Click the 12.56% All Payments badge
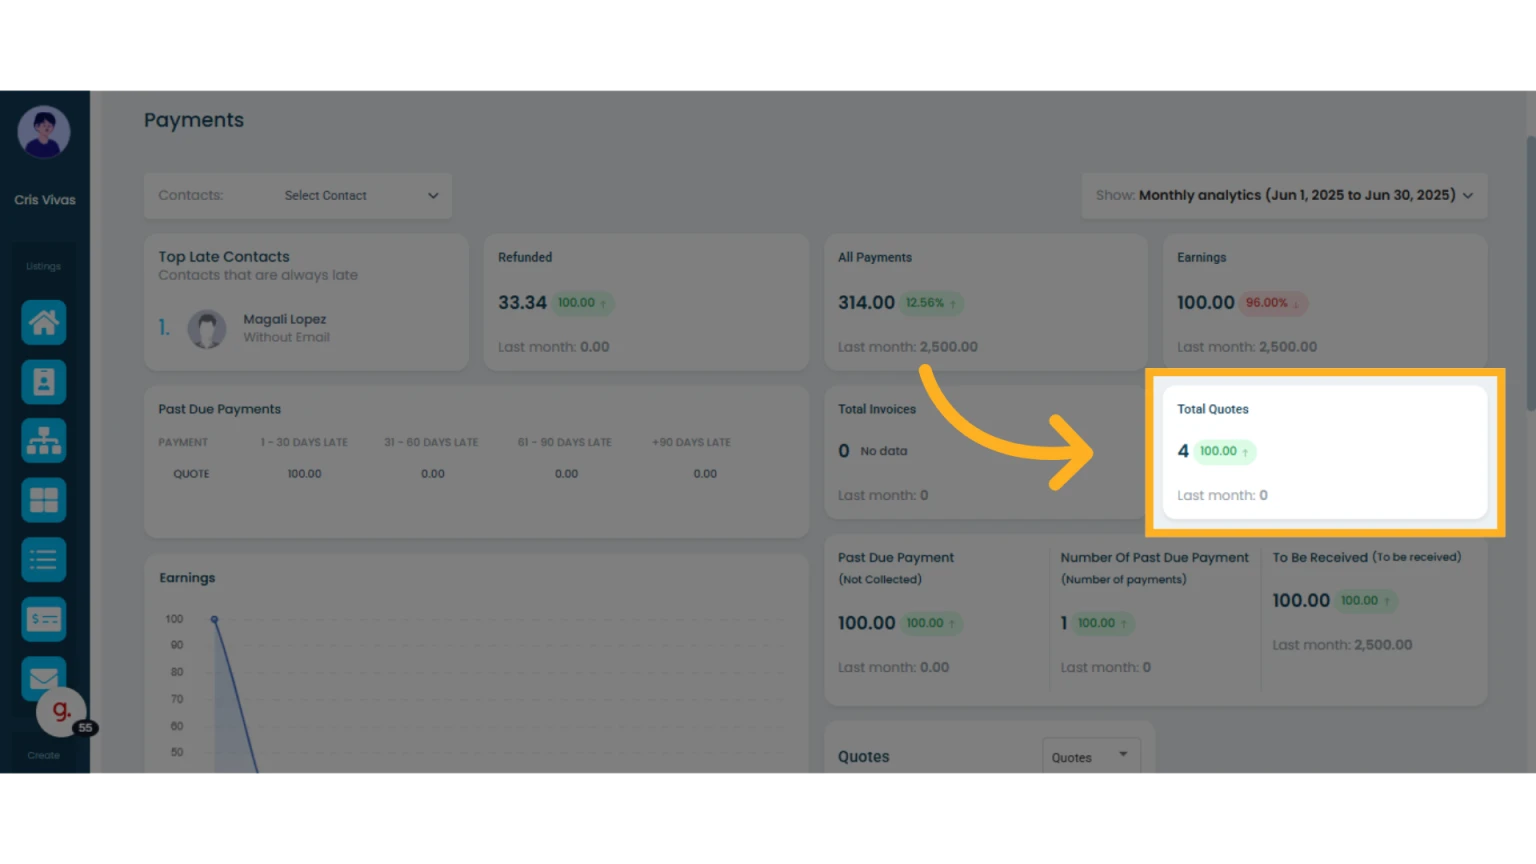The image size is (1536, 864). [931, 303]
